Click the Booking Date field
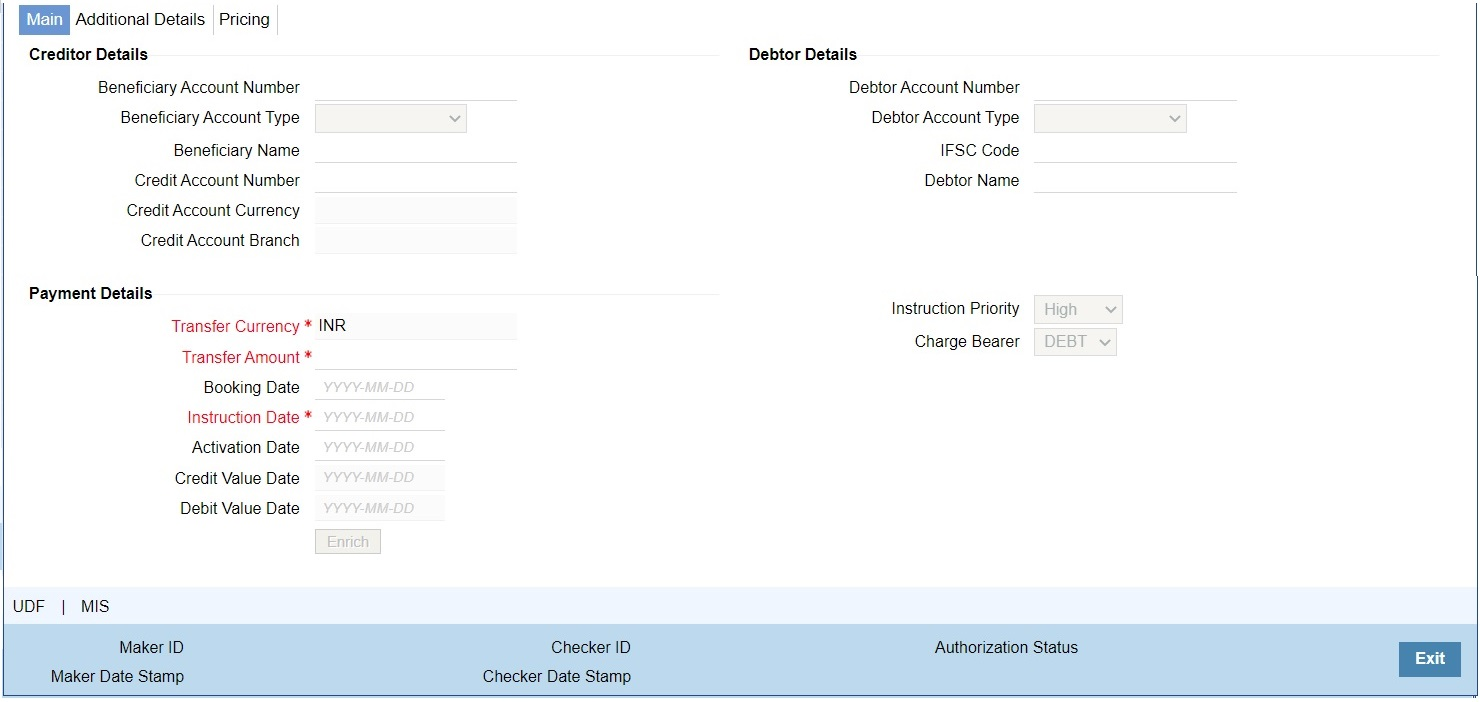Viewport: 1480px width, 702px height. coord(380,387)
